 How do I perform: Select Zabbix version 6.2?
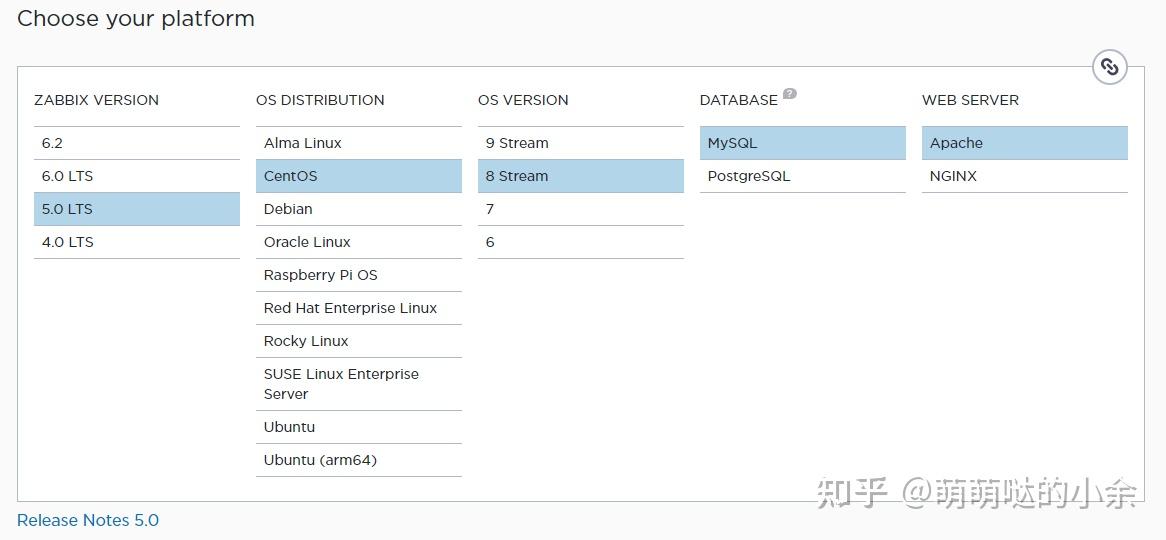(x=137, y=143)
